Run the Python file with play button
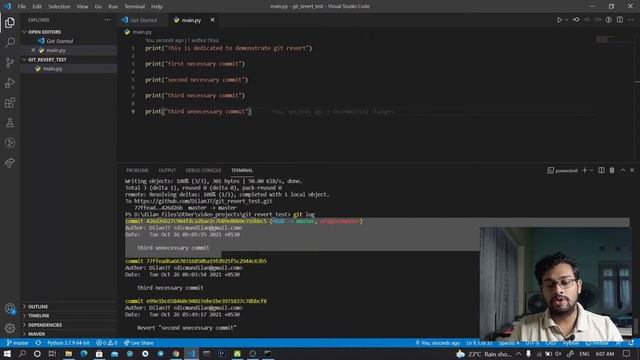640x360 pixels. pos(559,20)
